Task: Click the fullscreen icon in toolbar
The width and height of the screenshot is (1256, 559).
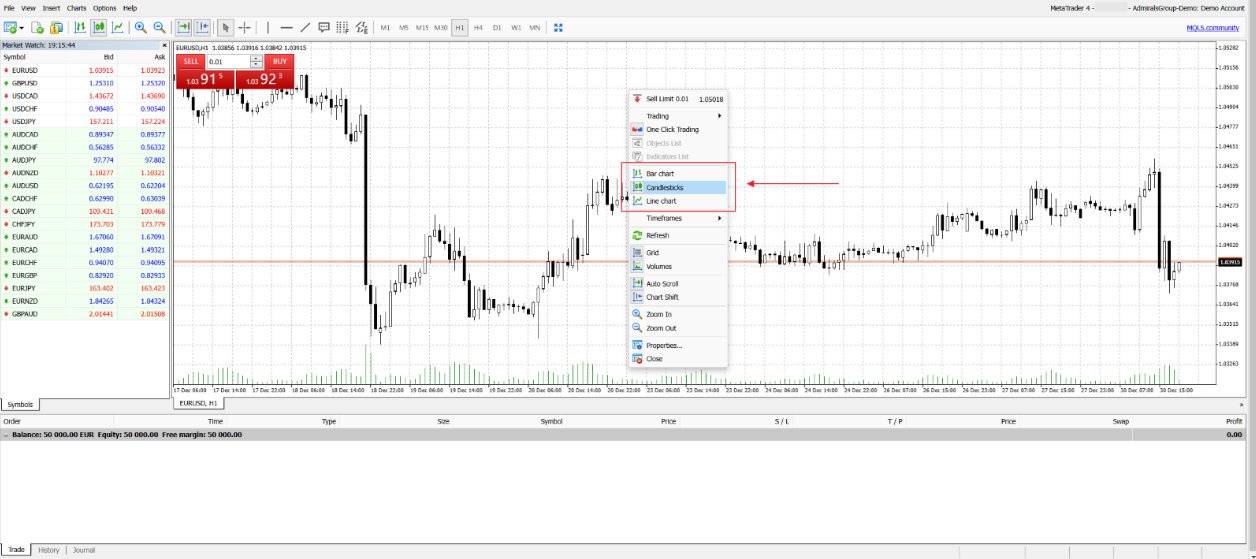Action: (x=558, y=28)
